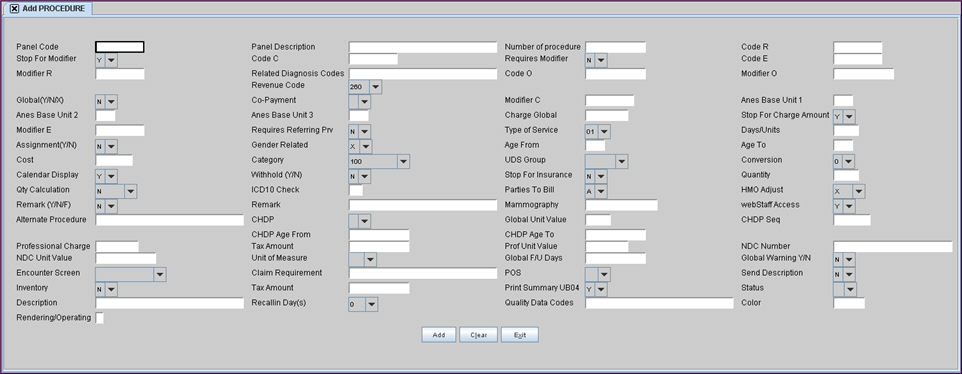Close the Add PROCEDURE tab icon
The image size is (962, 374).
point(15,9)
